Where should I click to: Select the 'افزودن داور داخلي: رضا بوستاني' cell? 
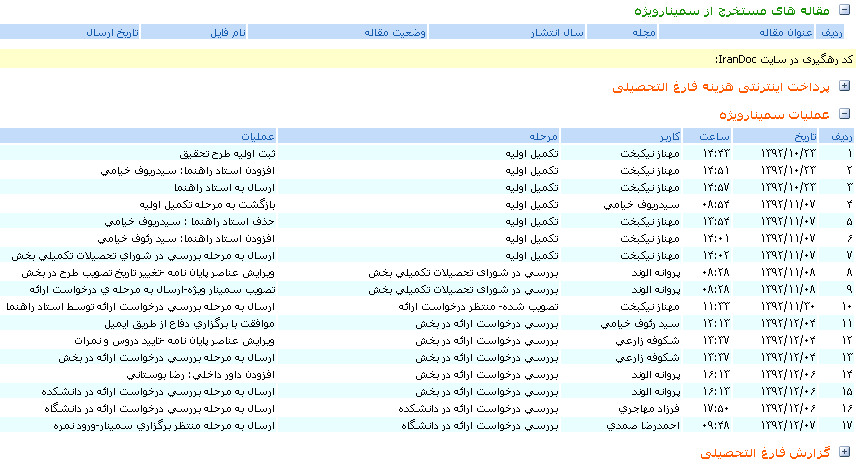[x=201, y=374]
